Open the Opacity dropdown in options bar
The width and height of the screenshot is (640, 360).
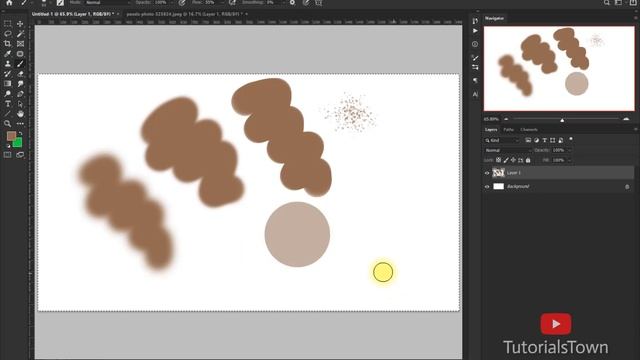[x=161, y=2]
